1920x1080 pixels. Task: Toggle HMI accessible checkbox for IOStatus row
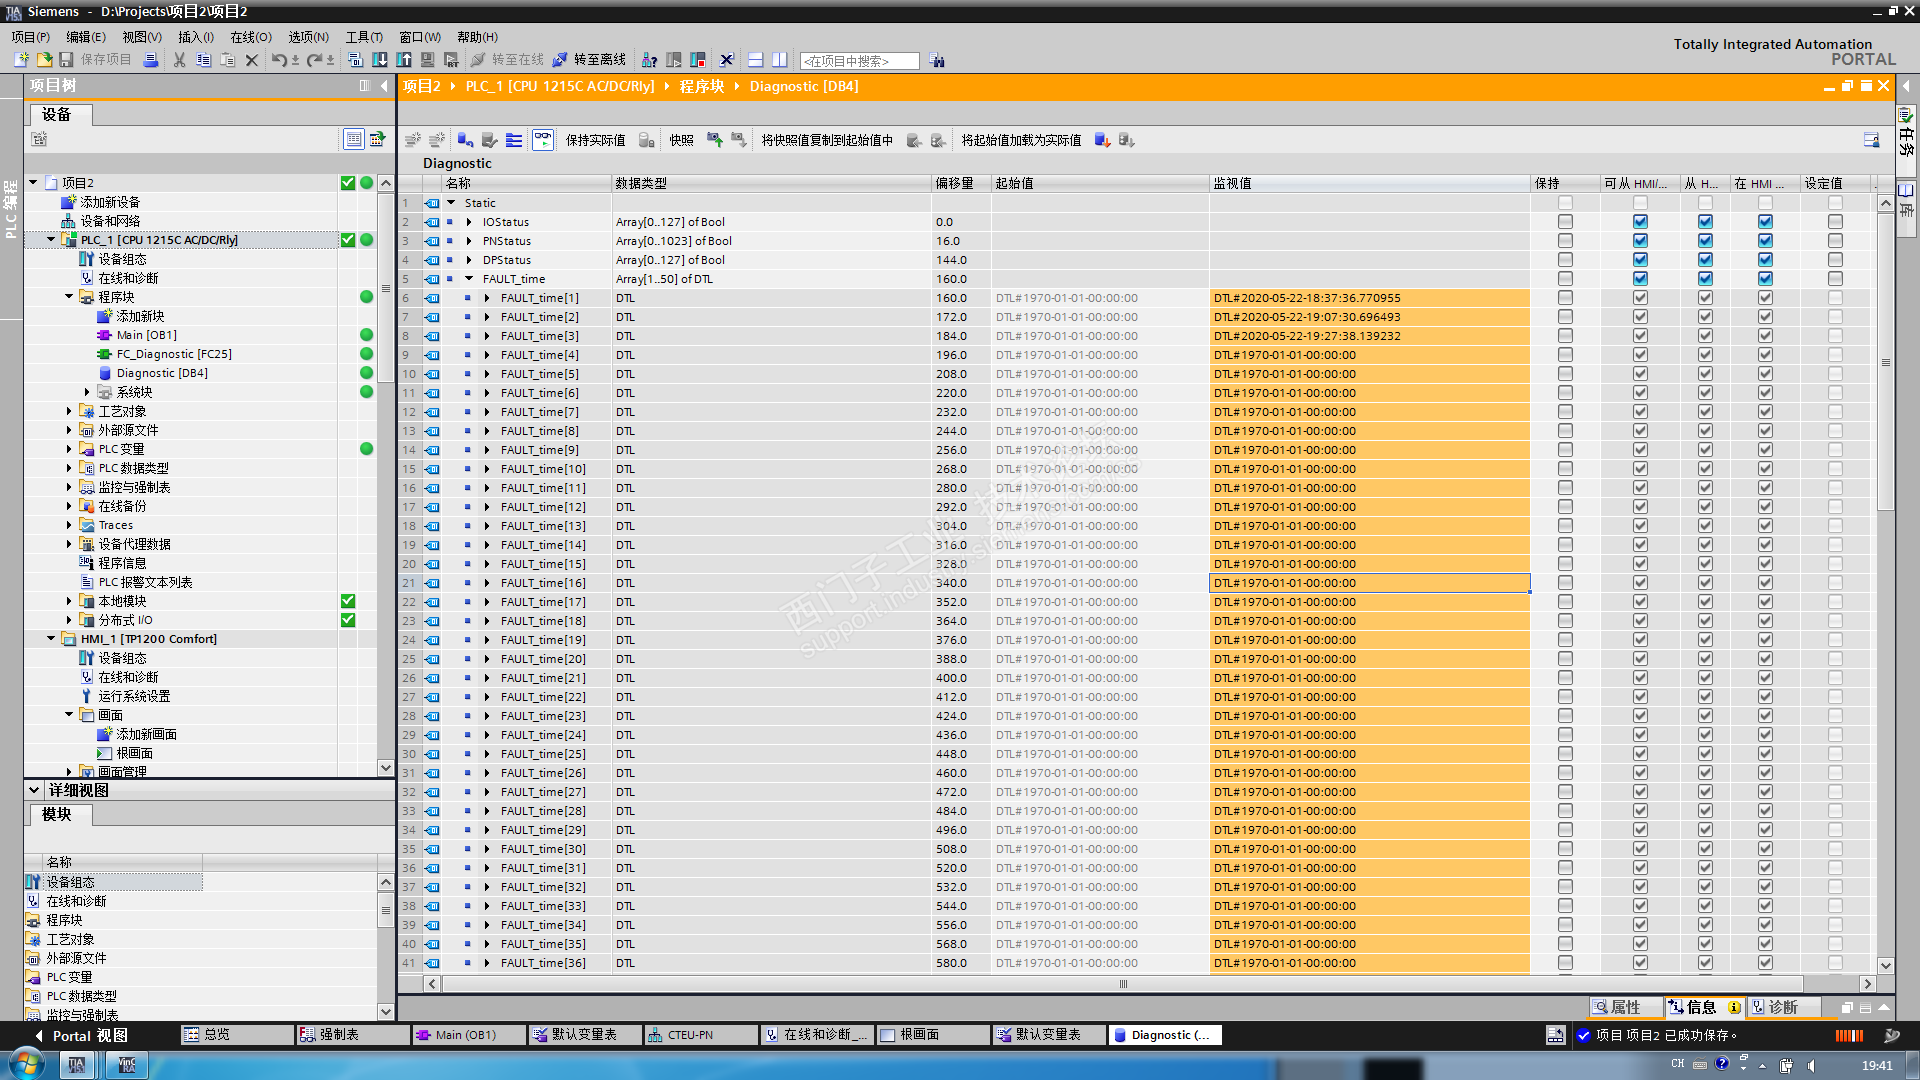1640,222
